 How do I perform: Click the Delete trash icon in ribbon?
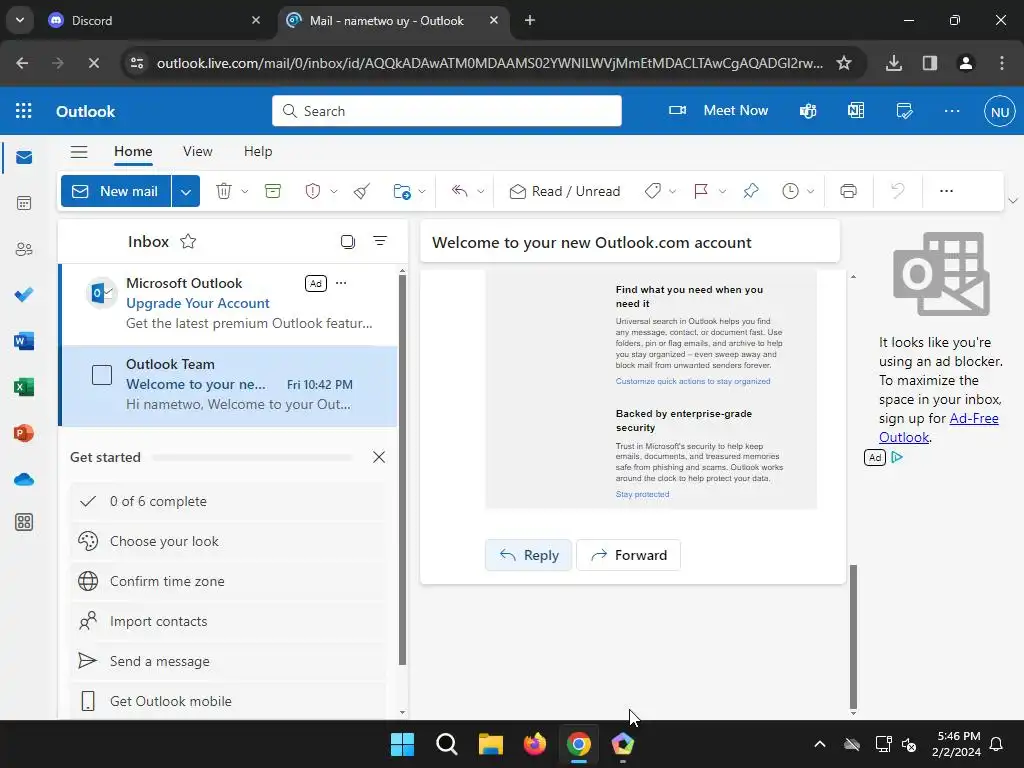click(x=224, y=191)
